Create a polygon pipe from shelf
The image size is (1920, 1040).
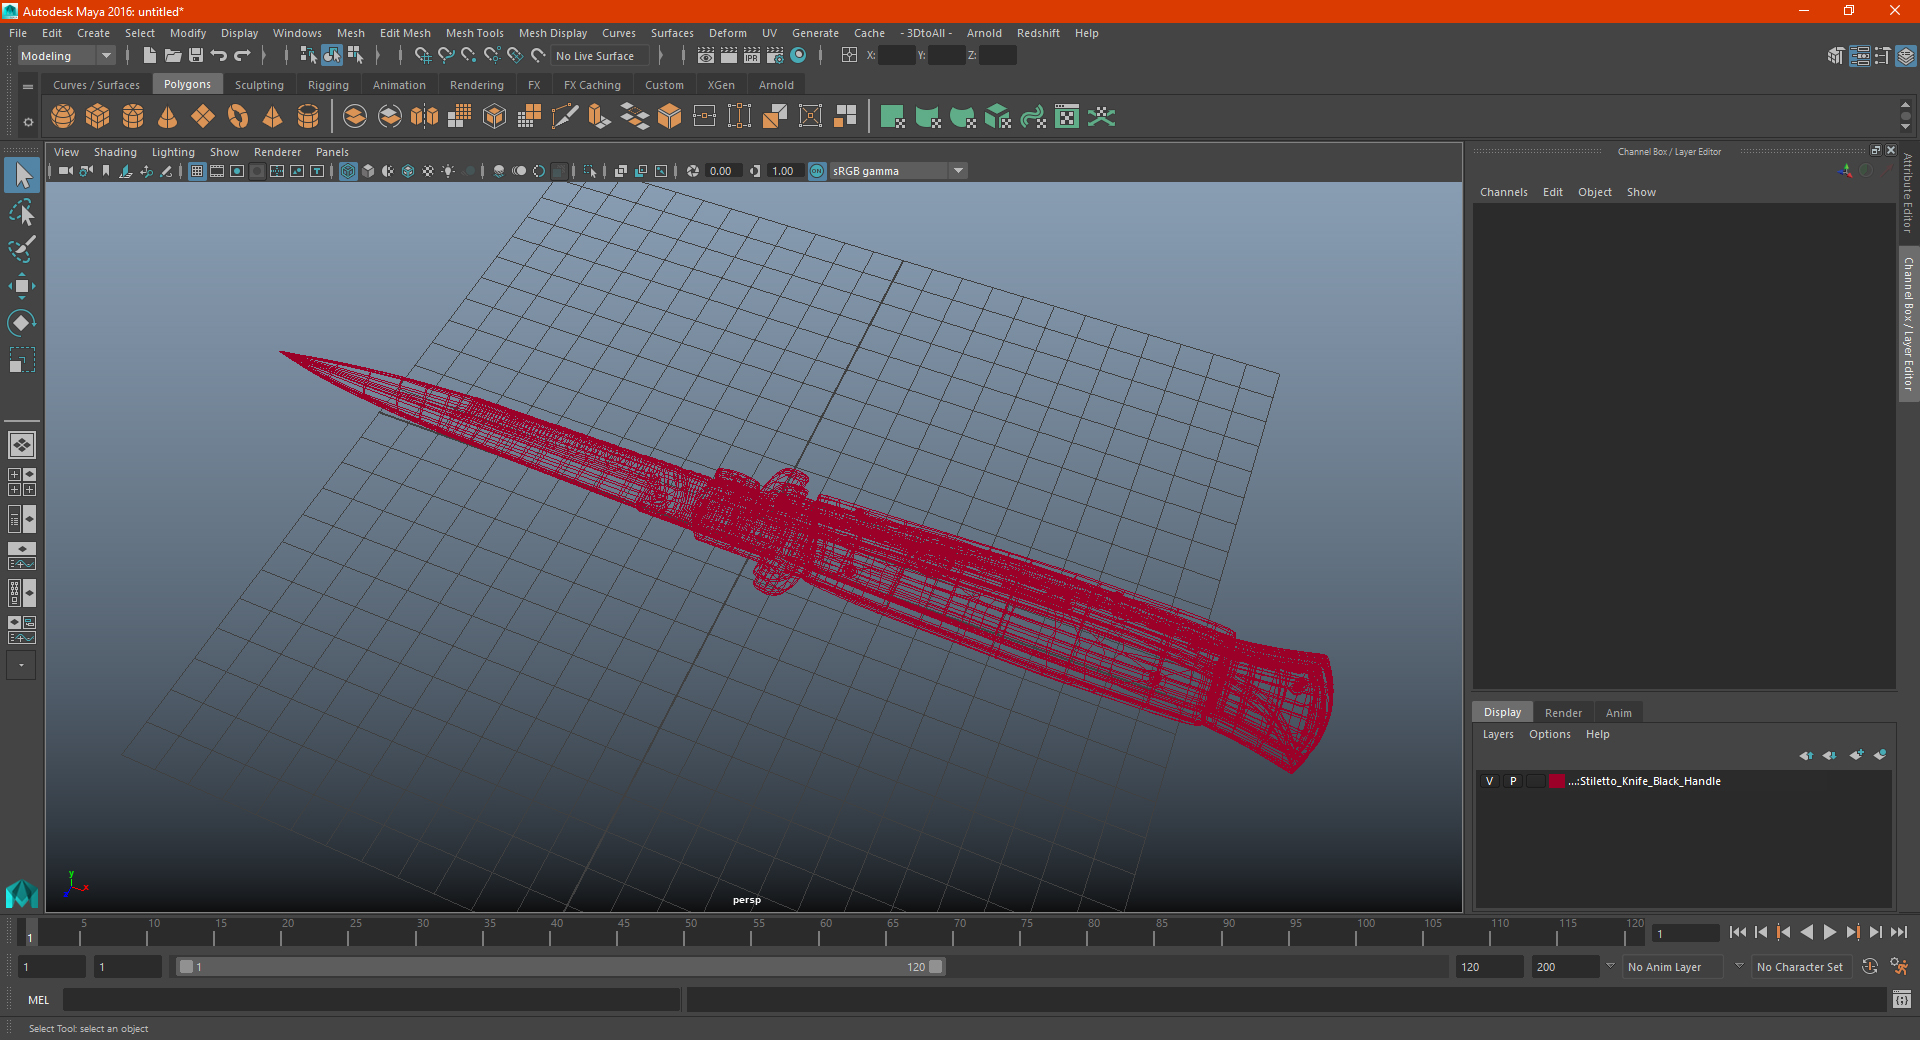pos(308,117)
